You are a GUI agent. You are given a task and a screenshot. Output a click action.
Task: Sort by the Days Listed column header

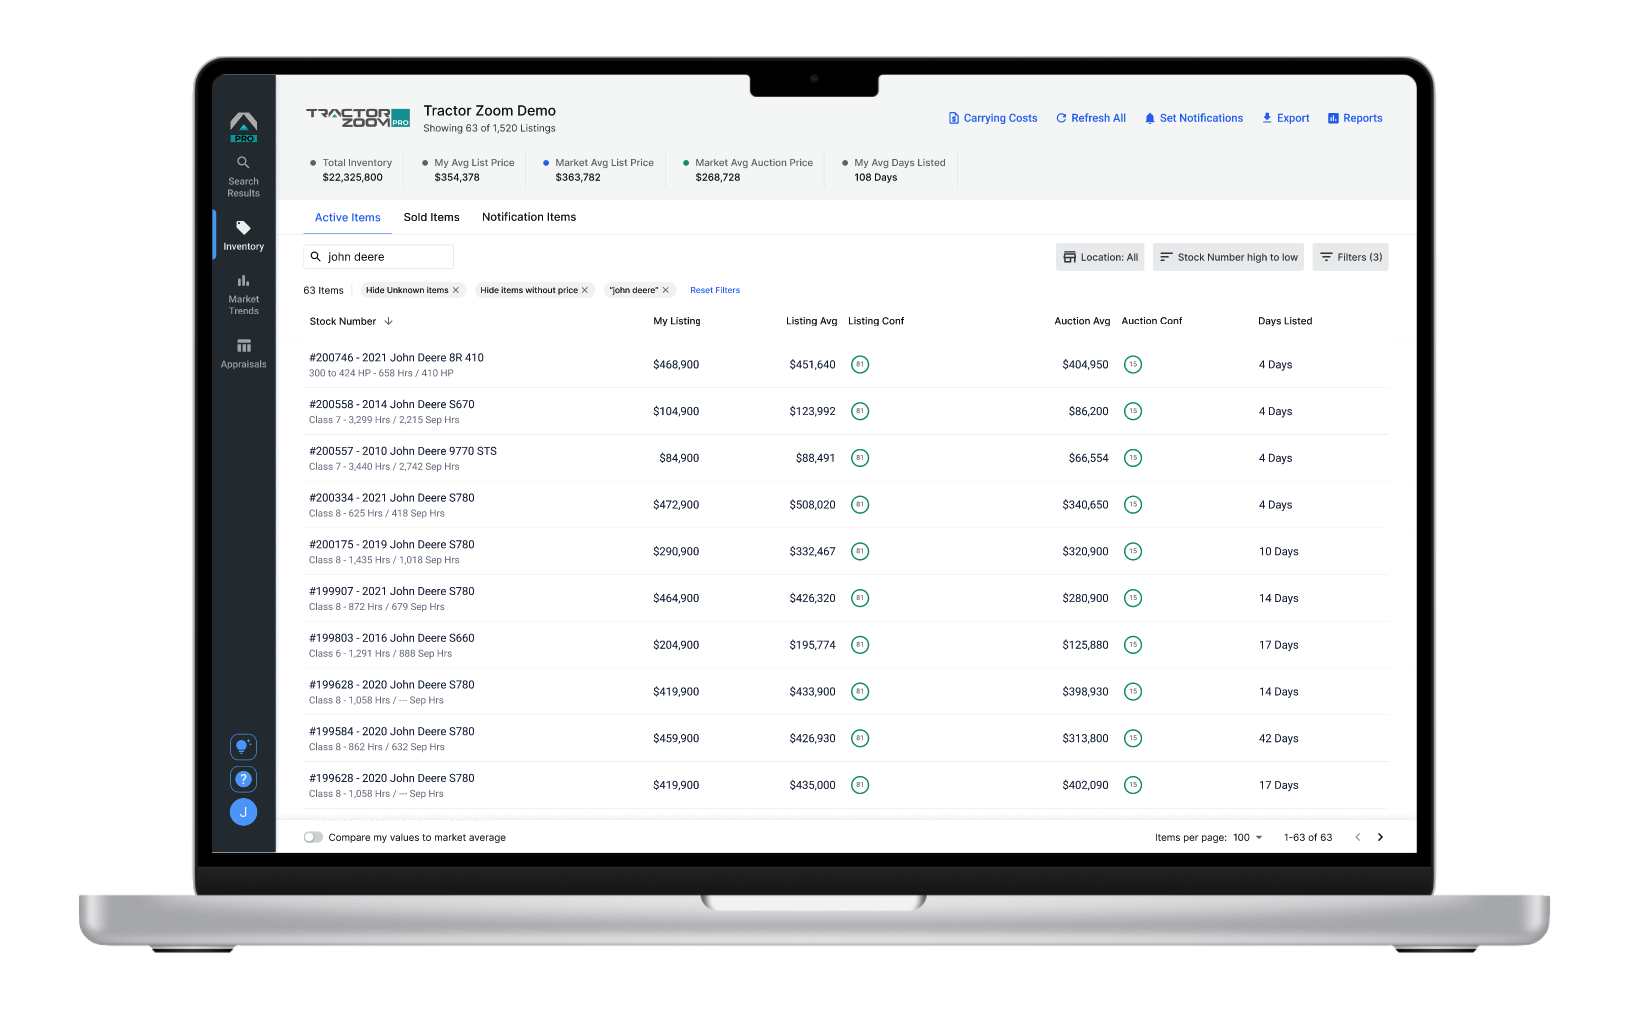point(1285,321)
